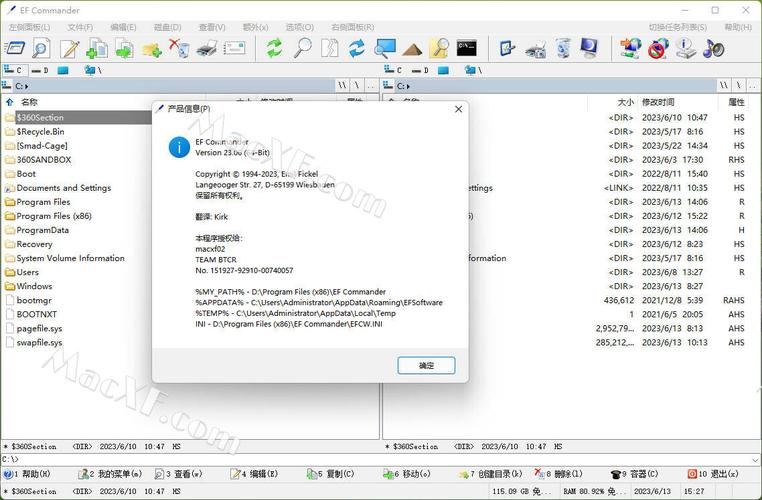Click the edit file pencil icon
This screenshot has width=762, height=500.
point(69,49)
